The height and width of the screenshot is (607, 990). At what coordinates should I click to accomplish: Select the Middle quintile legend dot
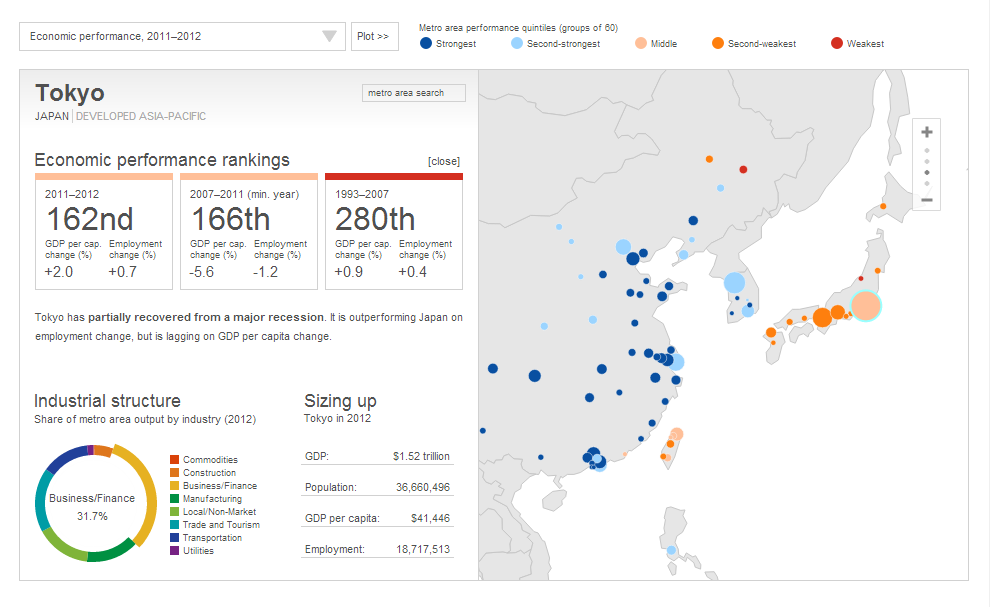click(x=639, y=43)
